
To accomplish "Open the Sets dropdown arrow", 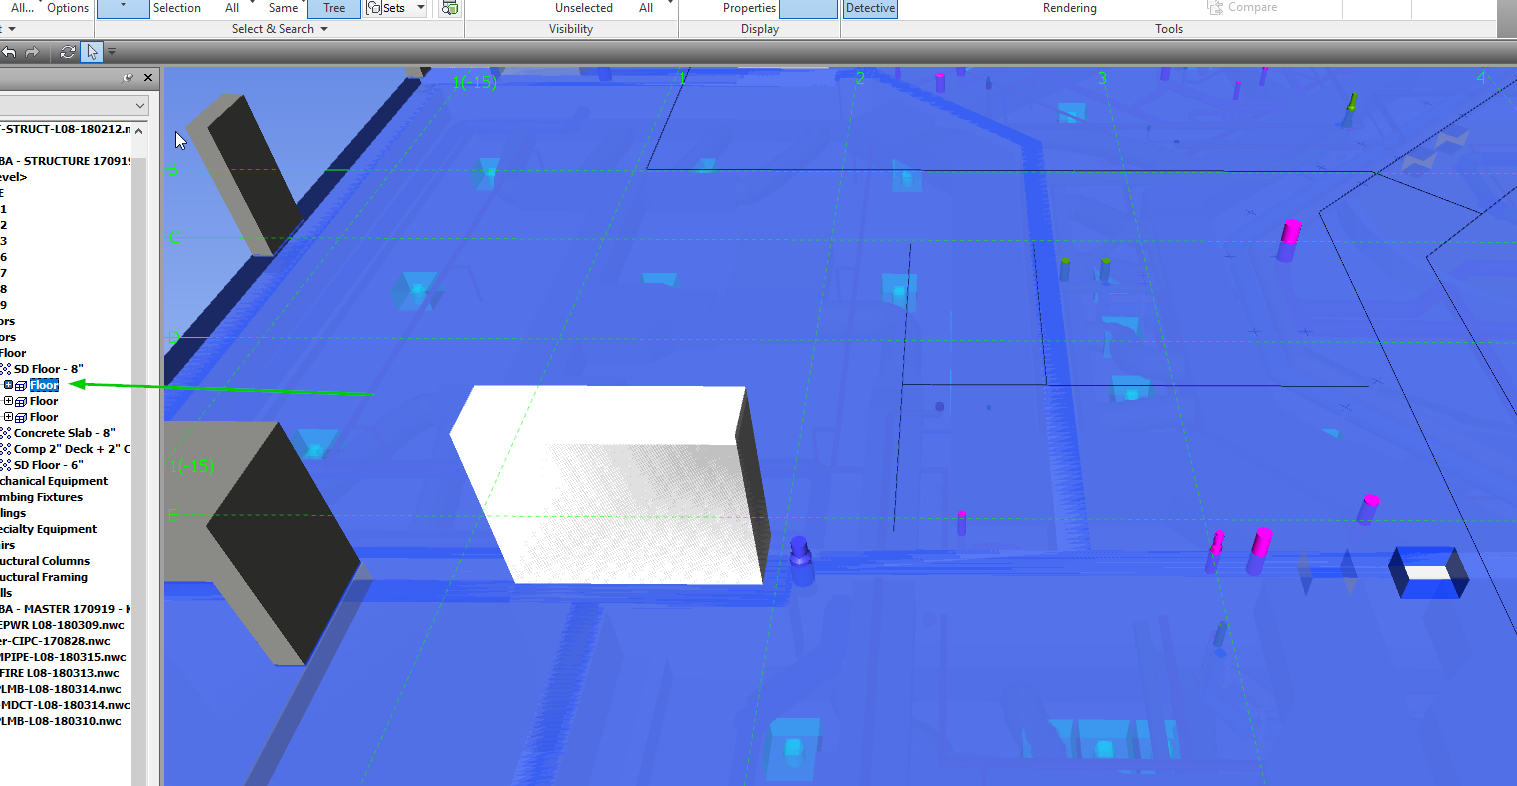I will [x=420, y=9].
